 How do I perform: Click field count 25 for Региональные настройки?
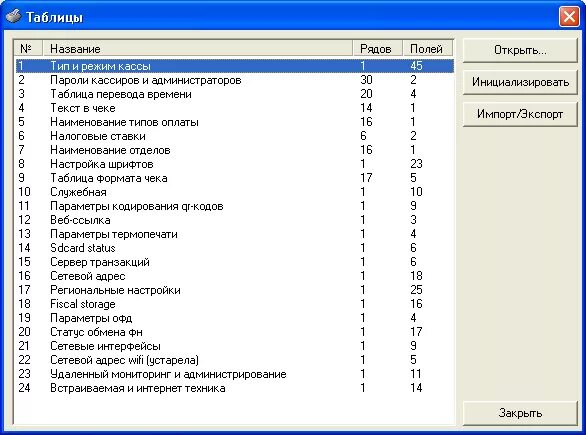[x=416, y=290]
